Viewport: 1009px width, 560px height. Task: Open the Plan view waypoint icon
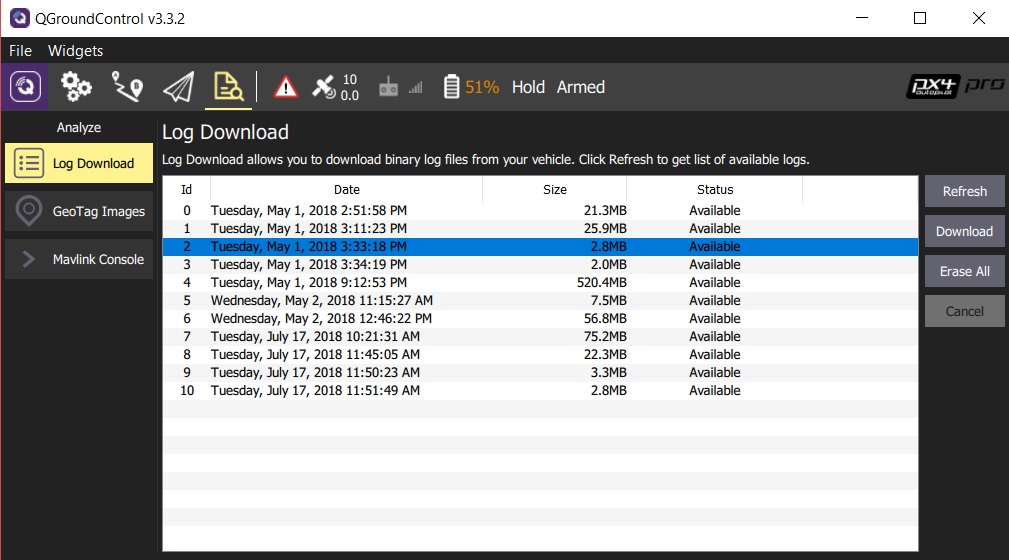(127, 87)
